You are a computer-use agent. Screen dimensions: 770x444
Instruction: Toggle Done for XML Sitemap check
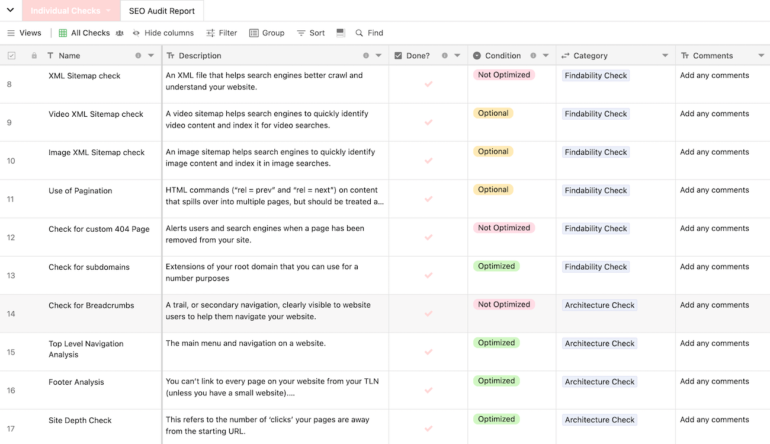point(428,84)
